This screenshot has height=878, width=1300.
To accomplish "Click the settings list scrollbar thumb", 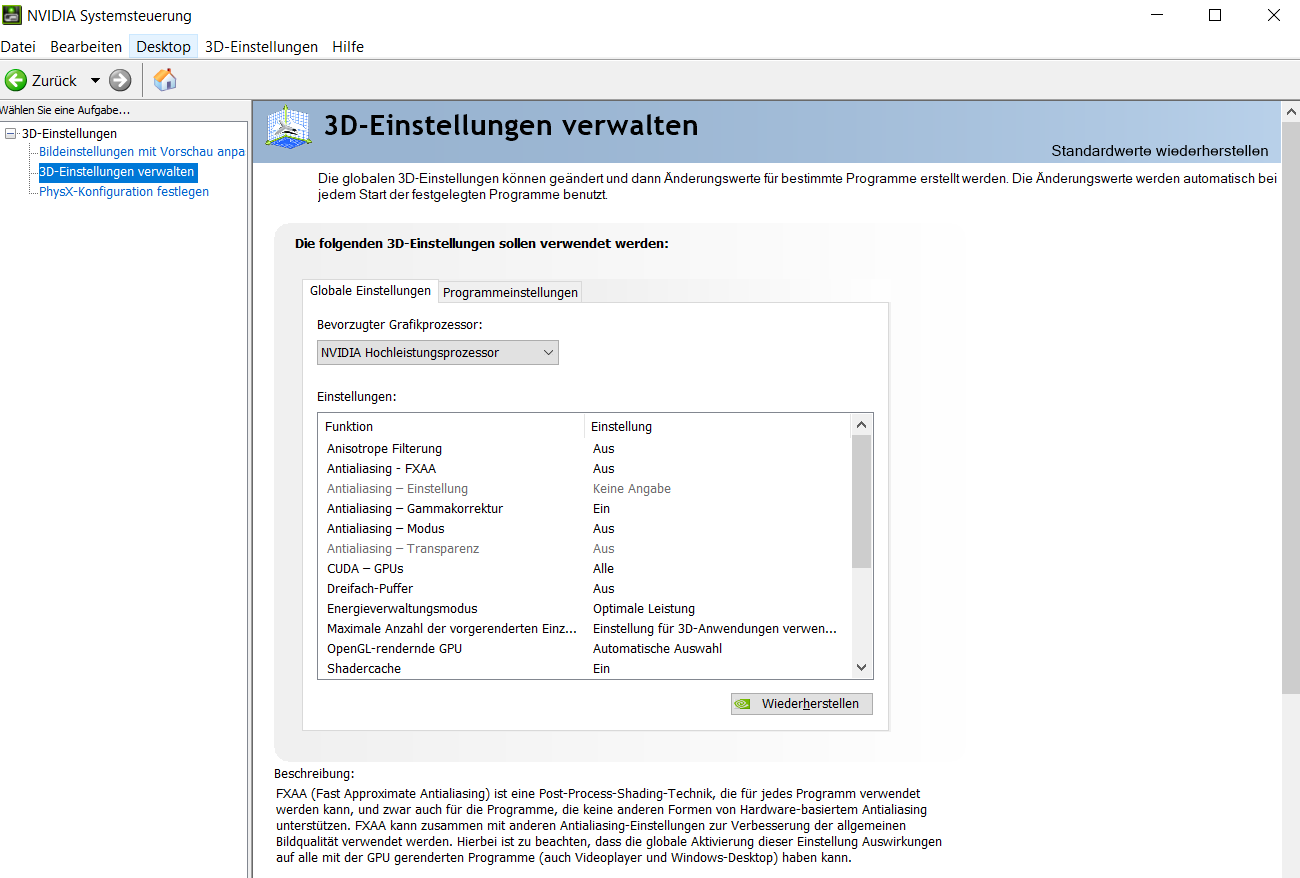I will tap(862, 502).
